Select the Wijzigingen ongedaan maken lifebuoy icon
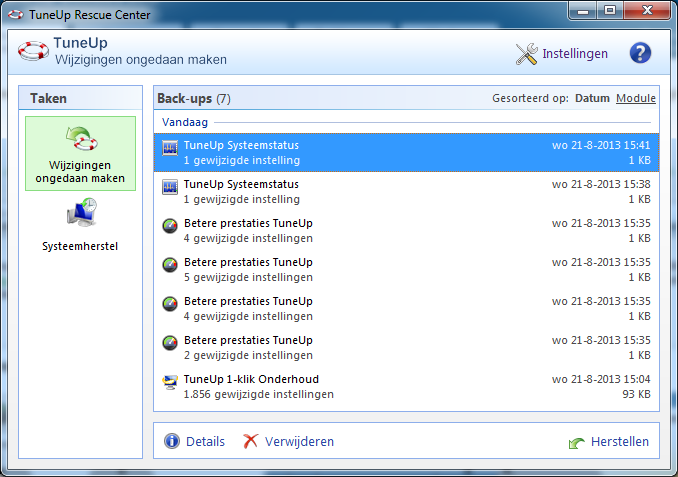Screen dimensions: 678x477 point(82,138)
